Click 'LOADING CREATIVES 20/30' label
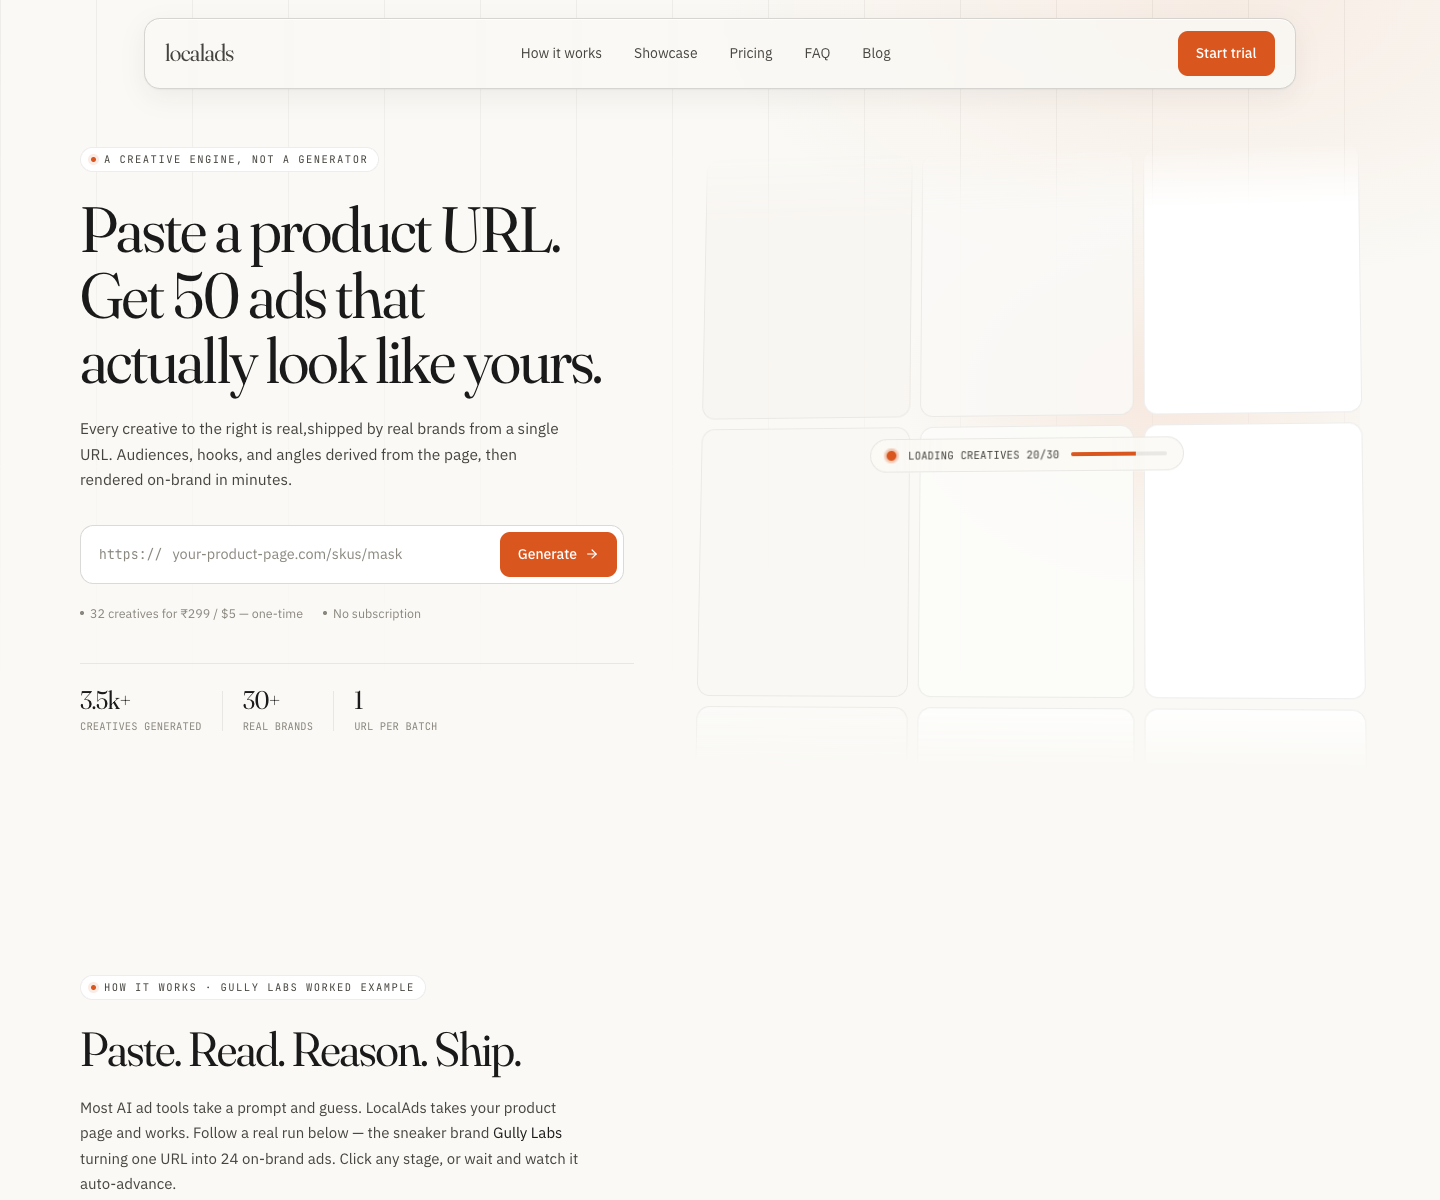Viewport: 1440px width, 1200px height. coord(983,455)
